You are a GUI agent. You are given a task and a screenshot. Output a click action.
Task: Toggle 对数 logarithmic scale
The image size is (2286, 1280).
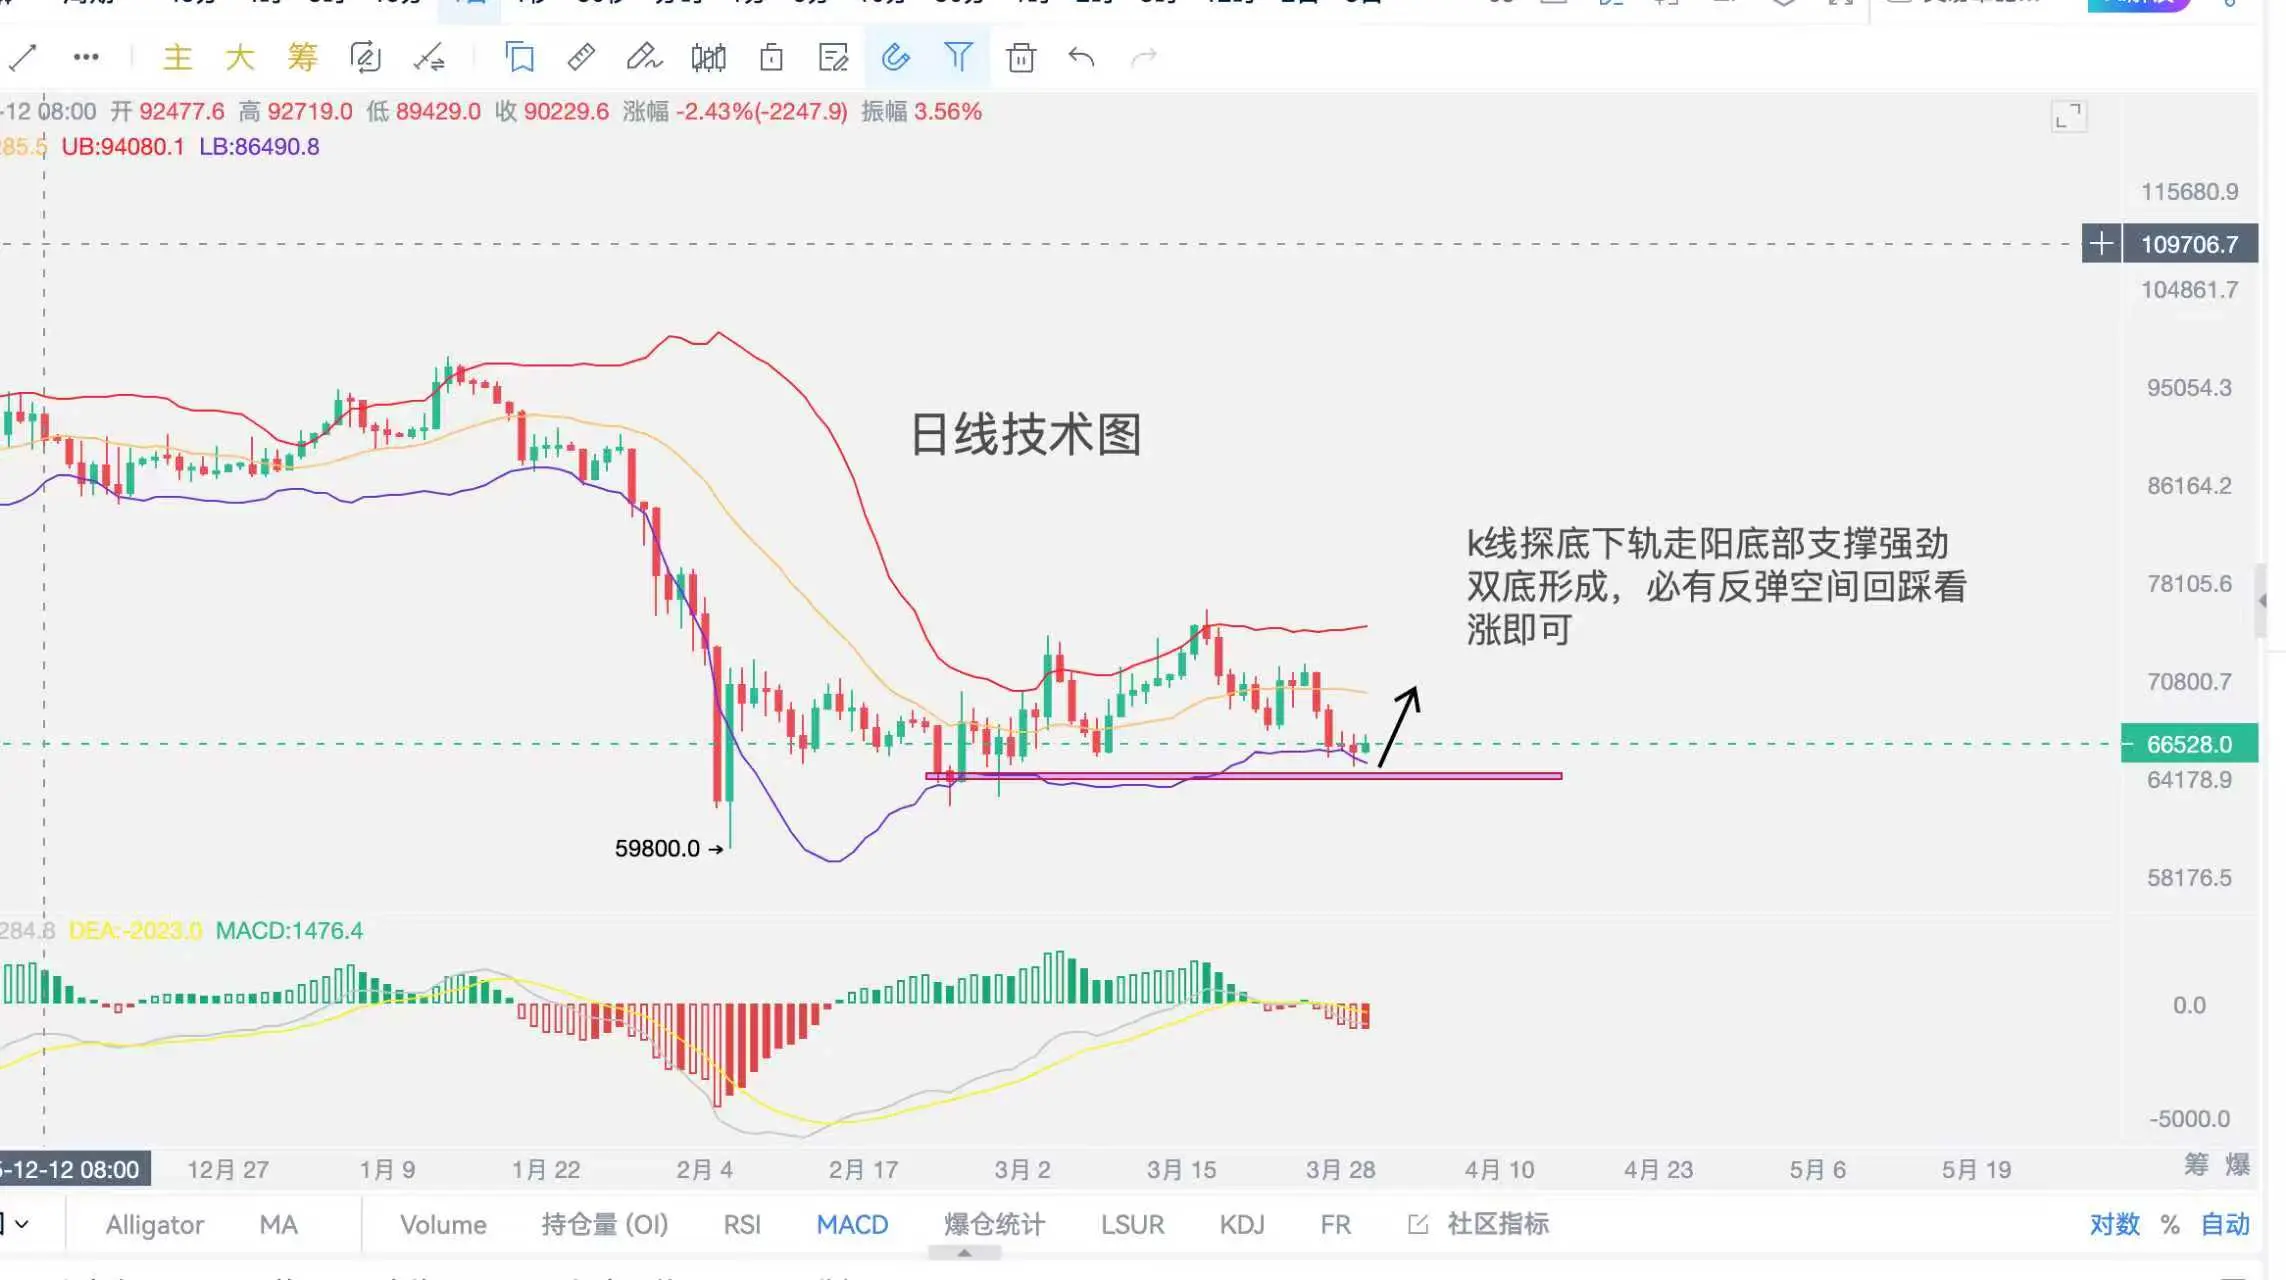2114,1224
